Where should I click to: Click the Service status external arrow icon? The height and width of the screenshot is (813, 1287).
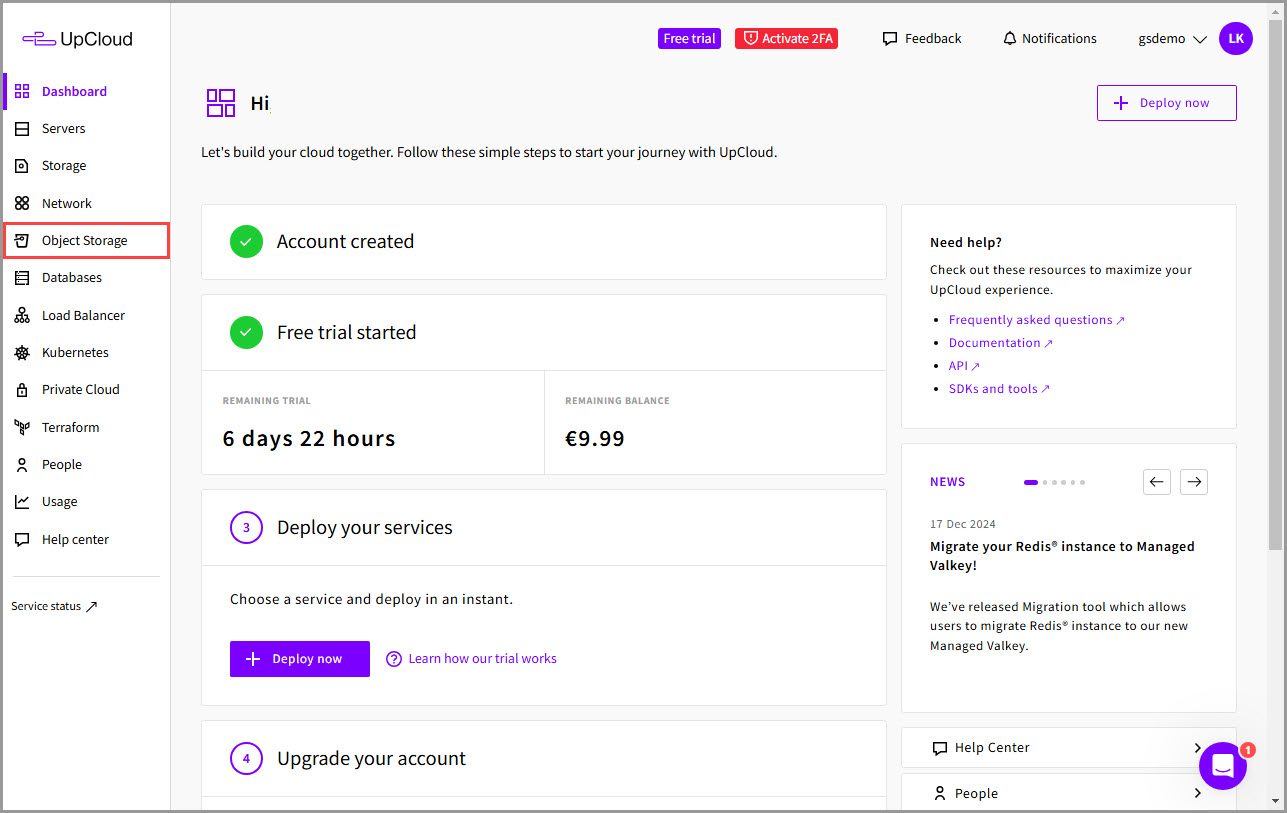92,607
